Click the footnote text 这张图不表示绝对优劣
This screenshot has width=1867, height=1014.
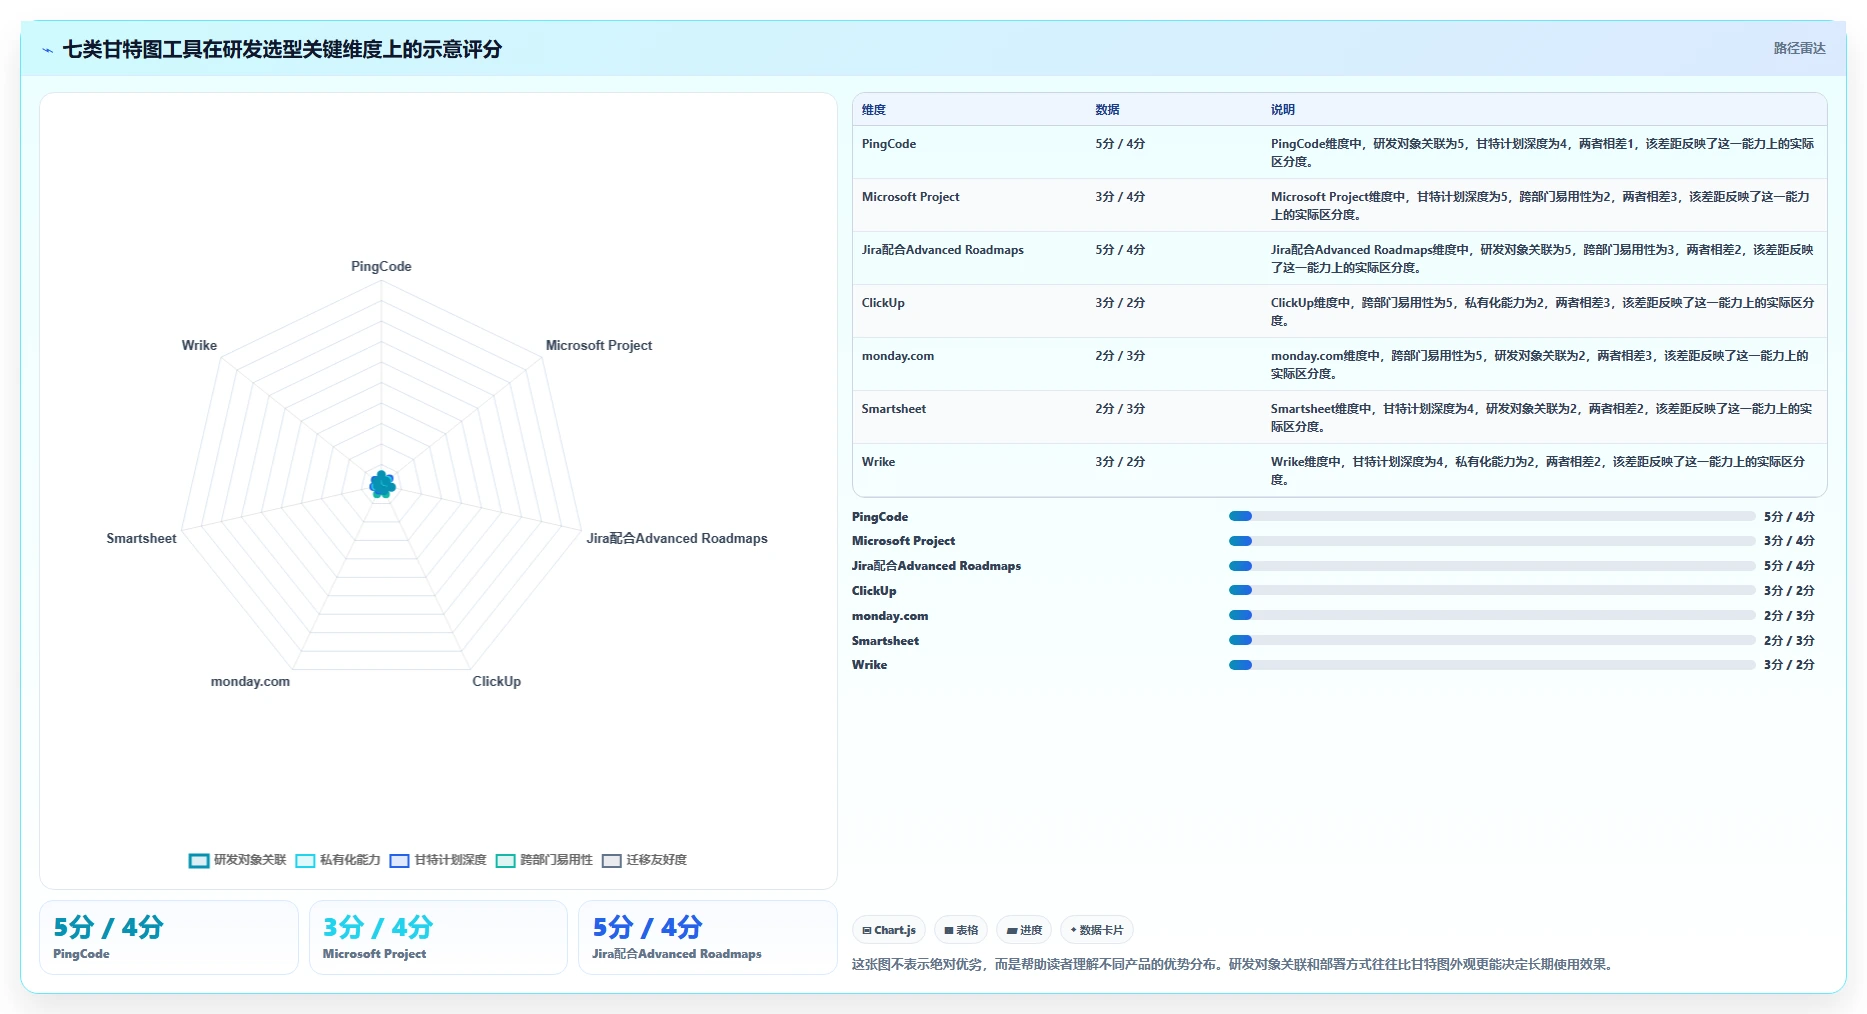(917, 965)
